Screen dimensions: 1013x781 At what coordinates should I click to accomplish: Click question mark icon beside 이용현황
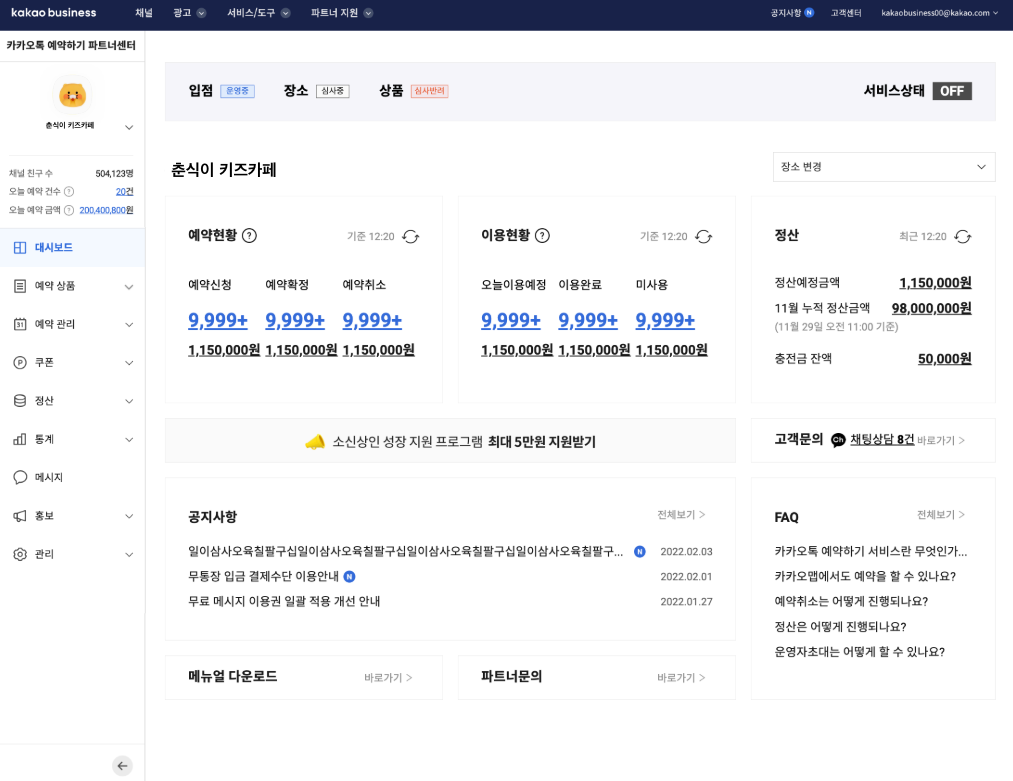click(542, 236)
